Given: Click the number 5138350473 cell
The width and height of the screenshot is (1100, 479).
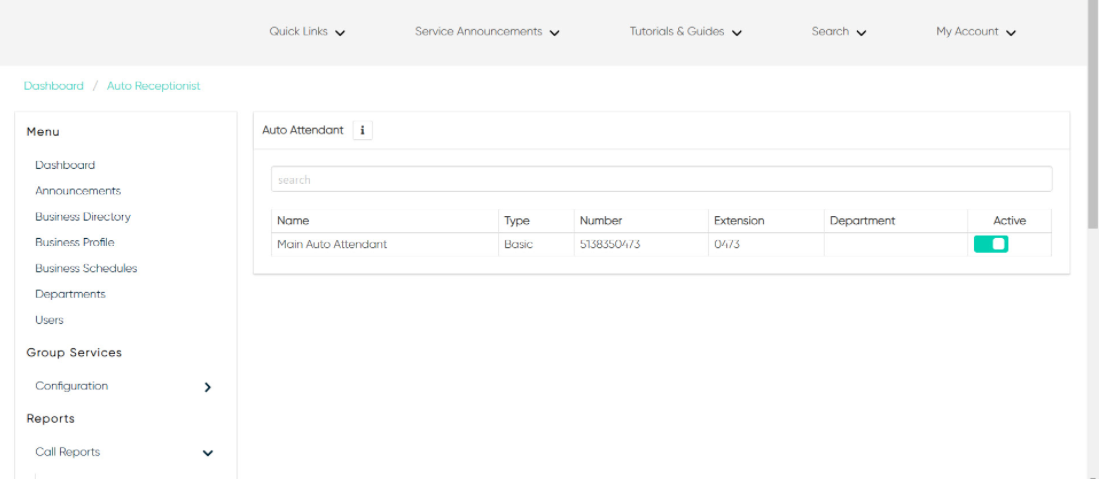Looking at the screenshot, I should click(640, 245).
